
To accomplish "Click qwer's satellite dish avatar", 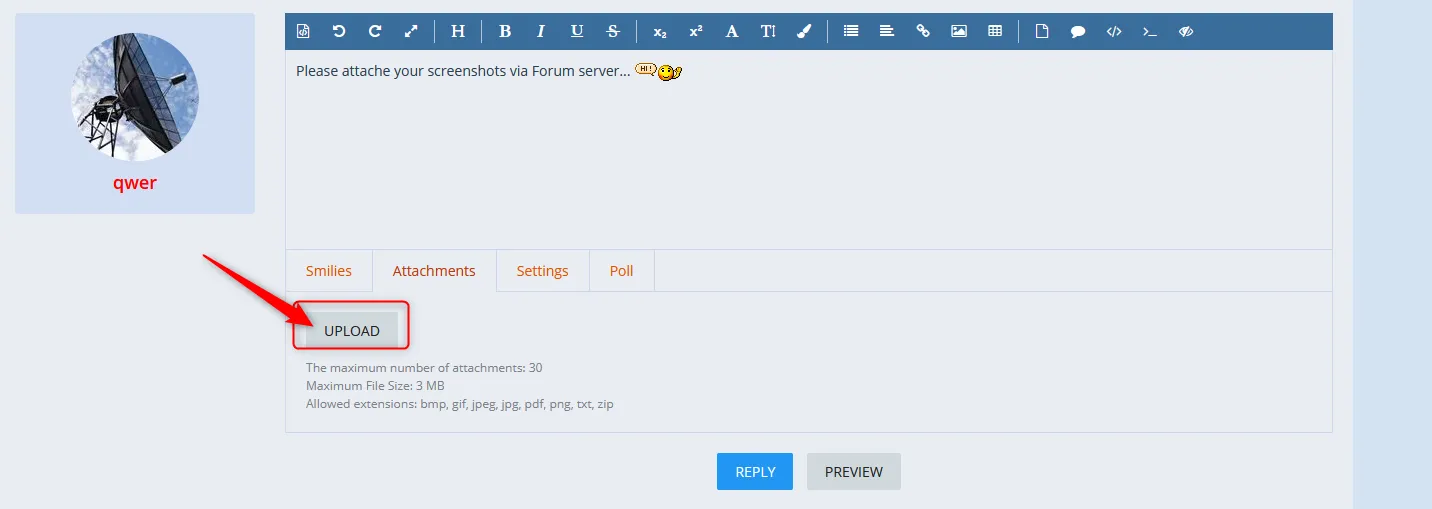I will (x=135, y=97).
